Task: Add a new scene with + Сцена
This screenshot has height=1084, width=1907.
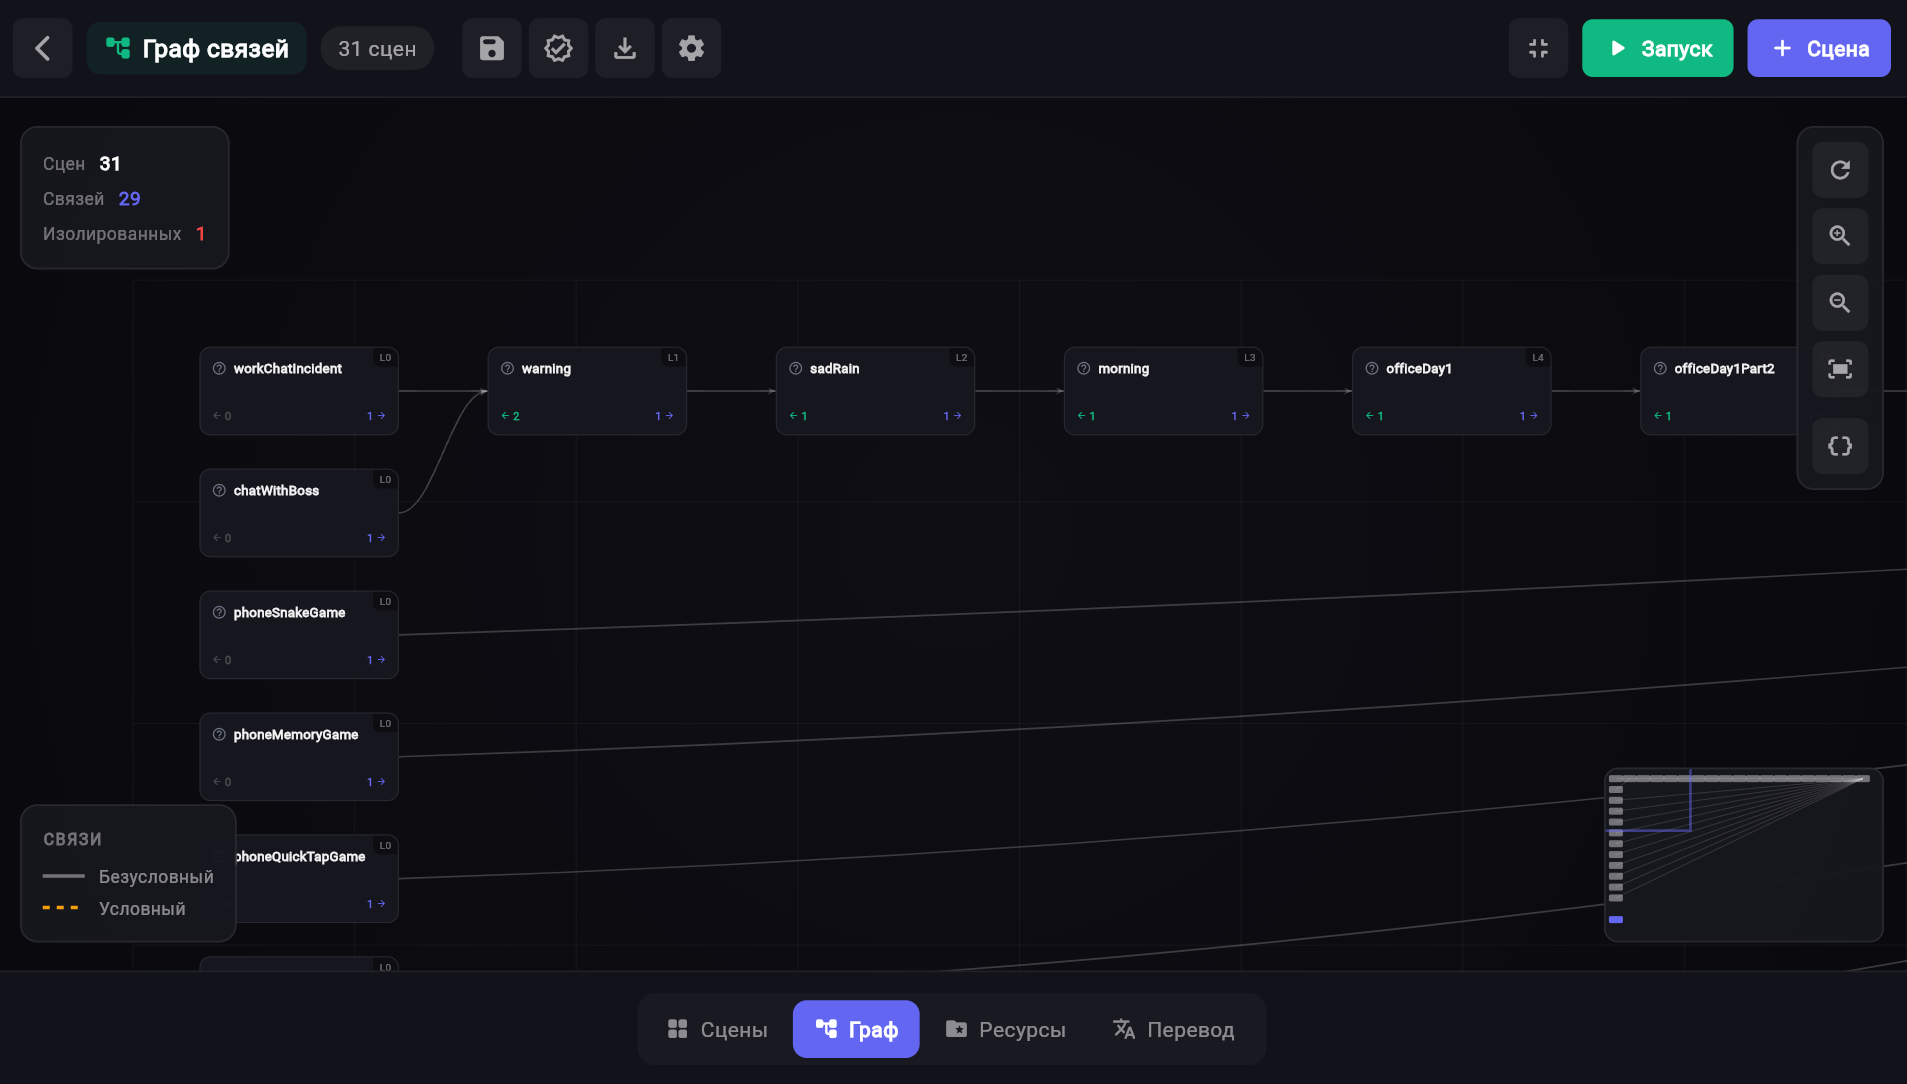Action: coord(1818,48)
